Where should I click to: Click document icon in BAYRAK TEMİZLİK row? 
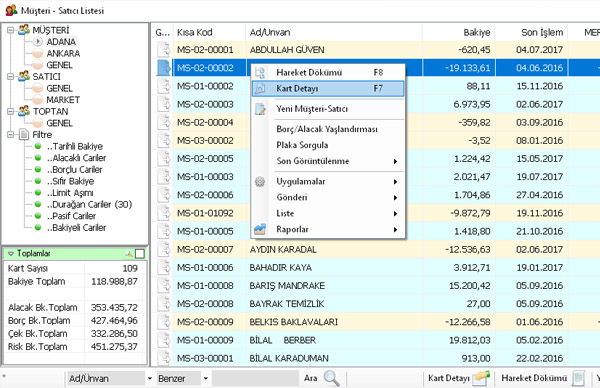[x=164, y=304]
